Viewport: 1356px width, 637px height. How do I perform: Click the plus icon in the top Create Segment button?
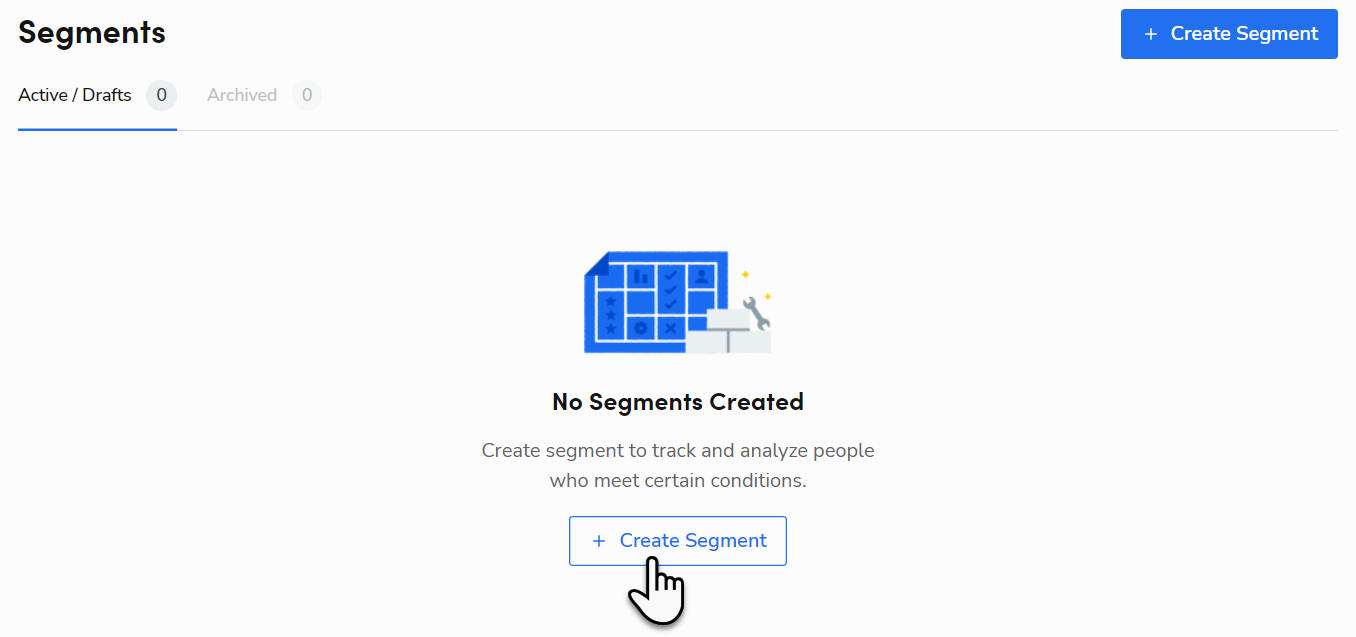click(1149, 33)
